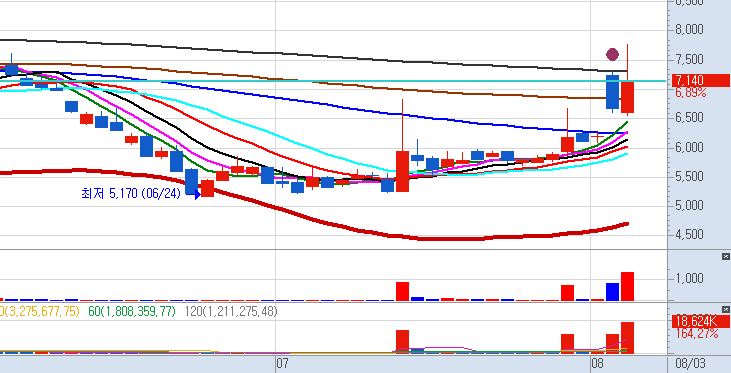Viewport: 731px width, 373px height.
Task: Select the red candle at the 5,170 low
Action: (x=207, y=188)
